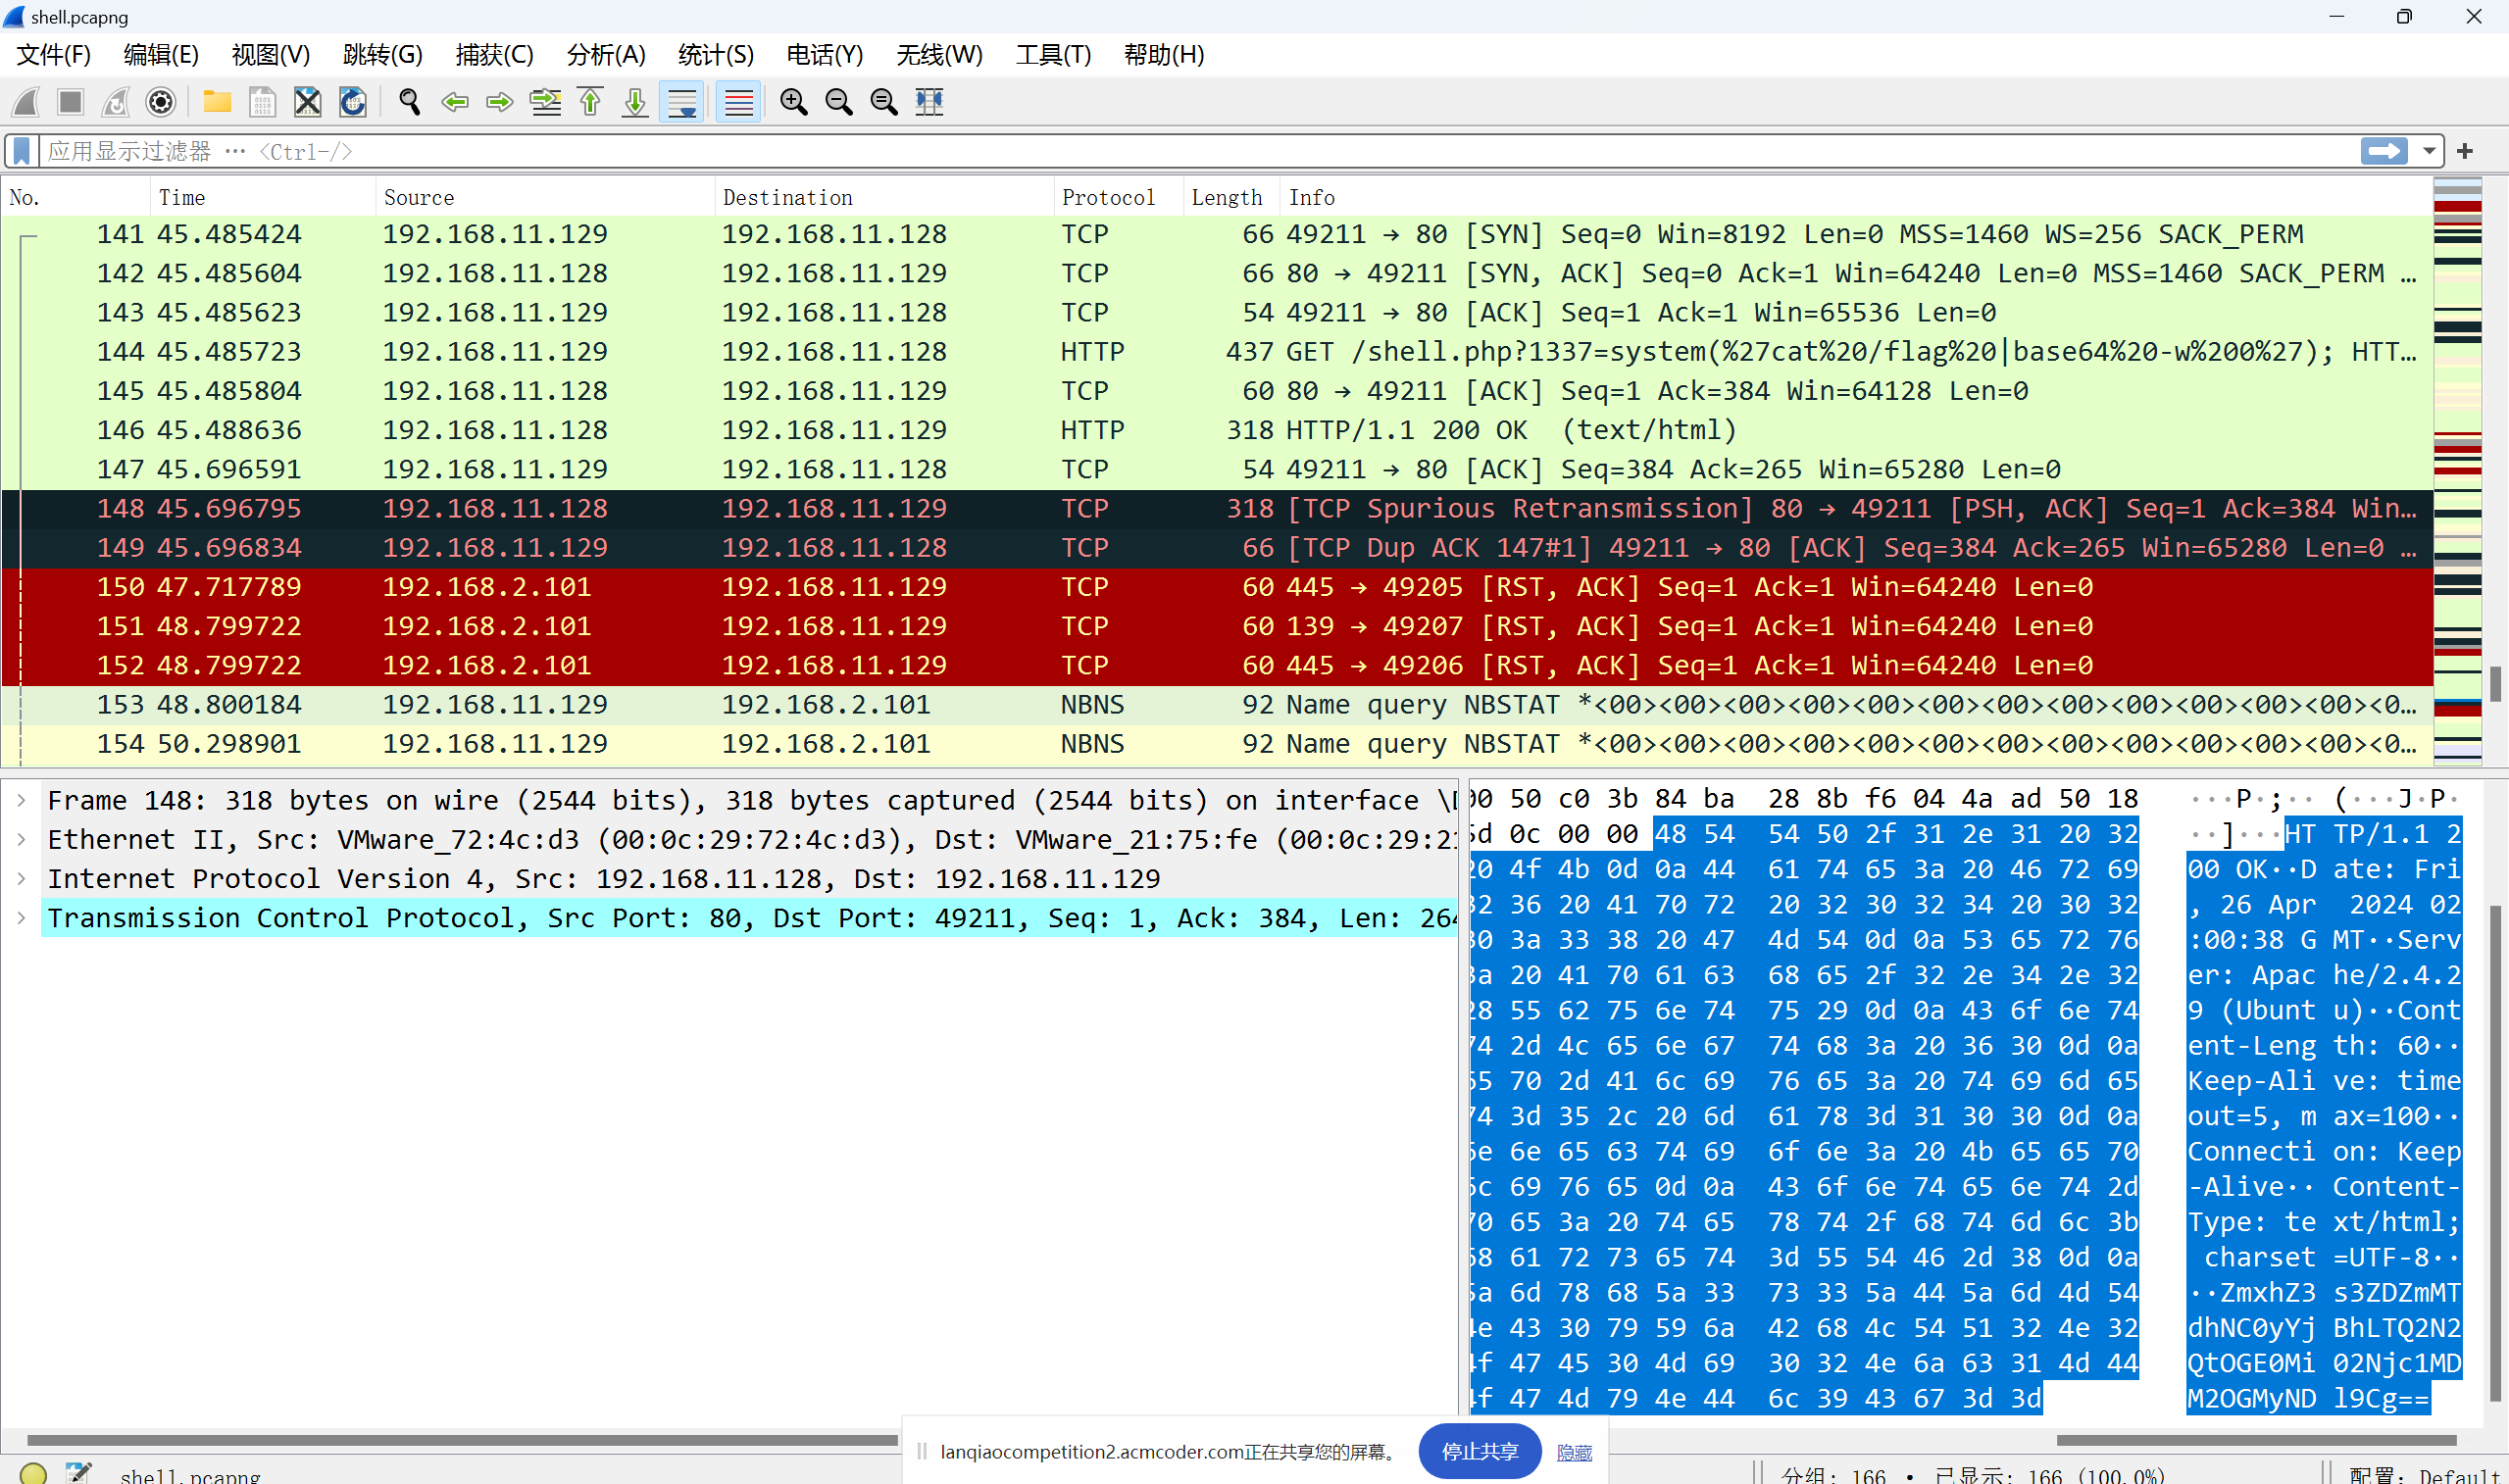Click the packet list vertical scrollbar thumb
Viewport: 2509px width, 1484px height.
tap(2496, 684)
